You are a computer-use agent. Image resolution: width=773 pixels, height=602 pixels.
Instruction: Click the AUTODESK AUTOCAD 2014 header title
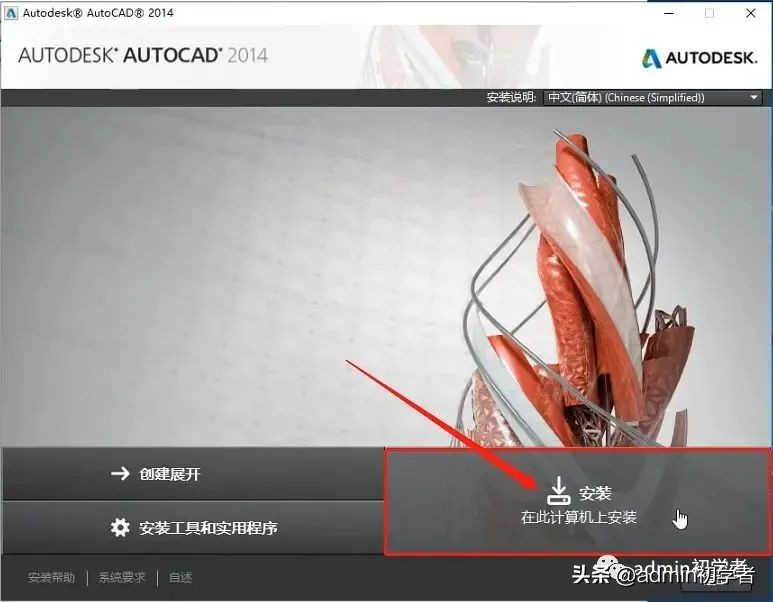(x=143, y=55)
